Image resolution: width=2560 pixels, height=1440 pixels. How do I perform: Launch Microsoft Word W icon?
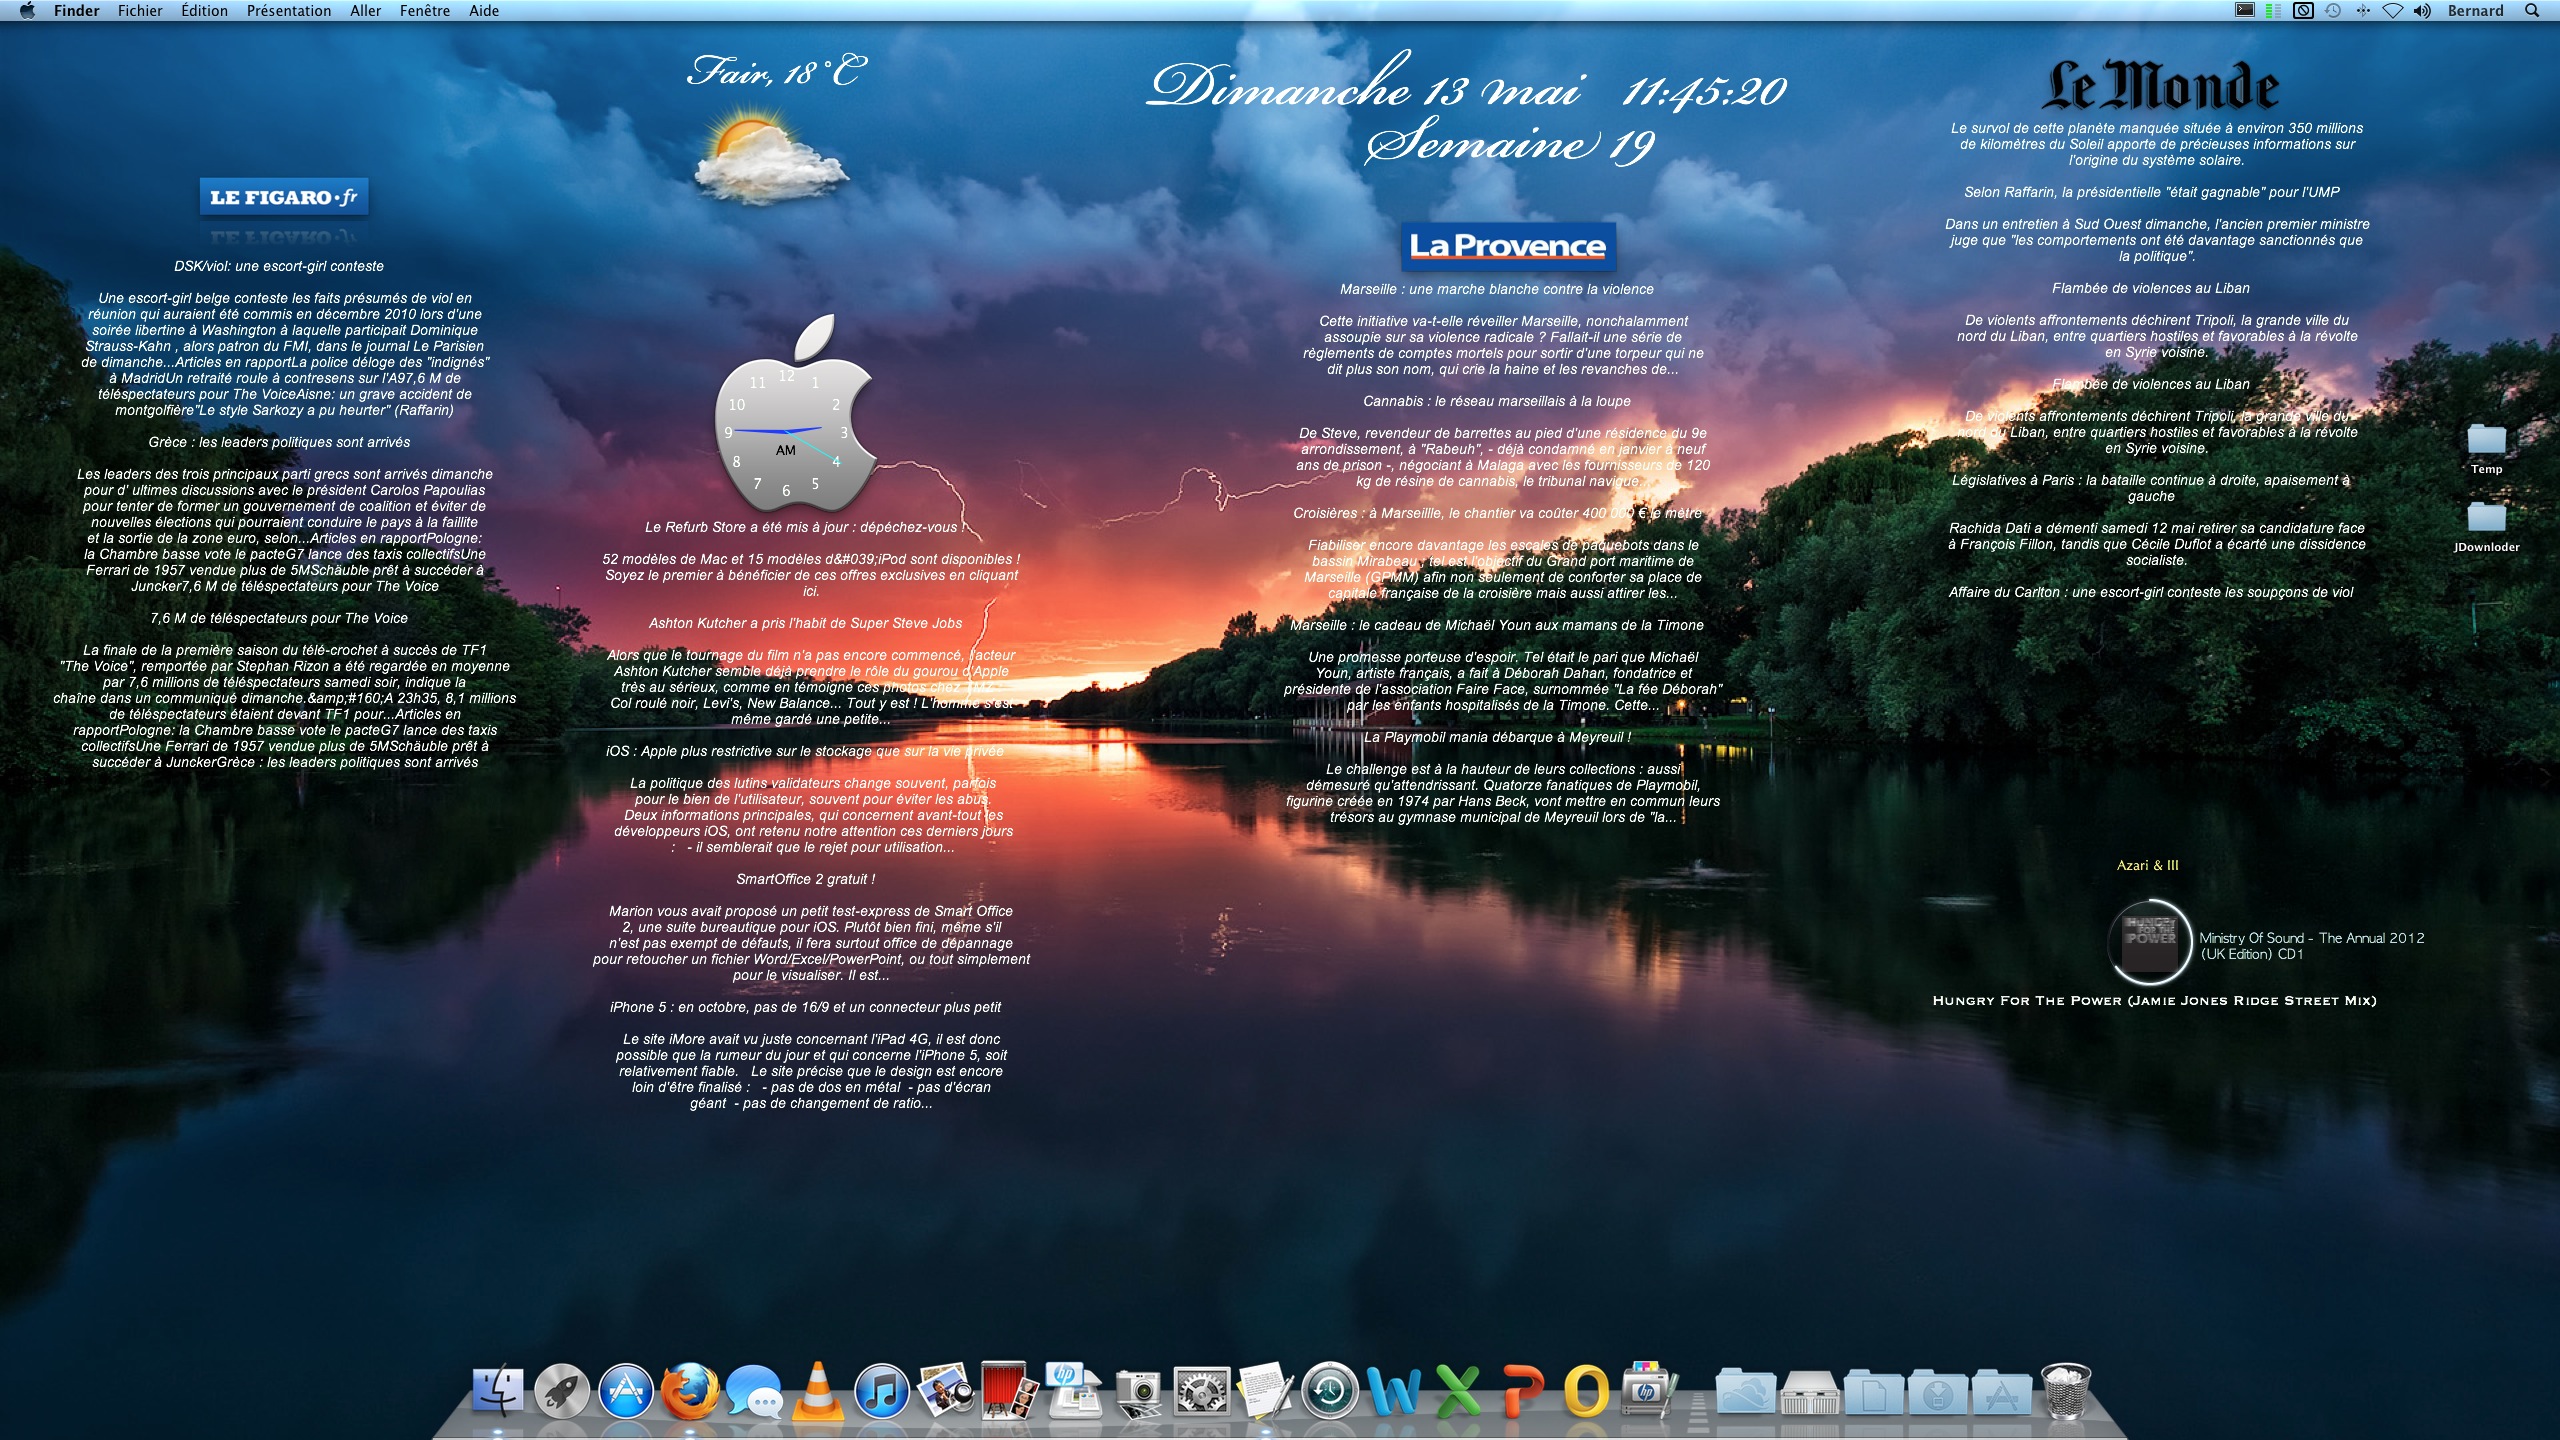pyautogui.click(x=1394, y=1390)
